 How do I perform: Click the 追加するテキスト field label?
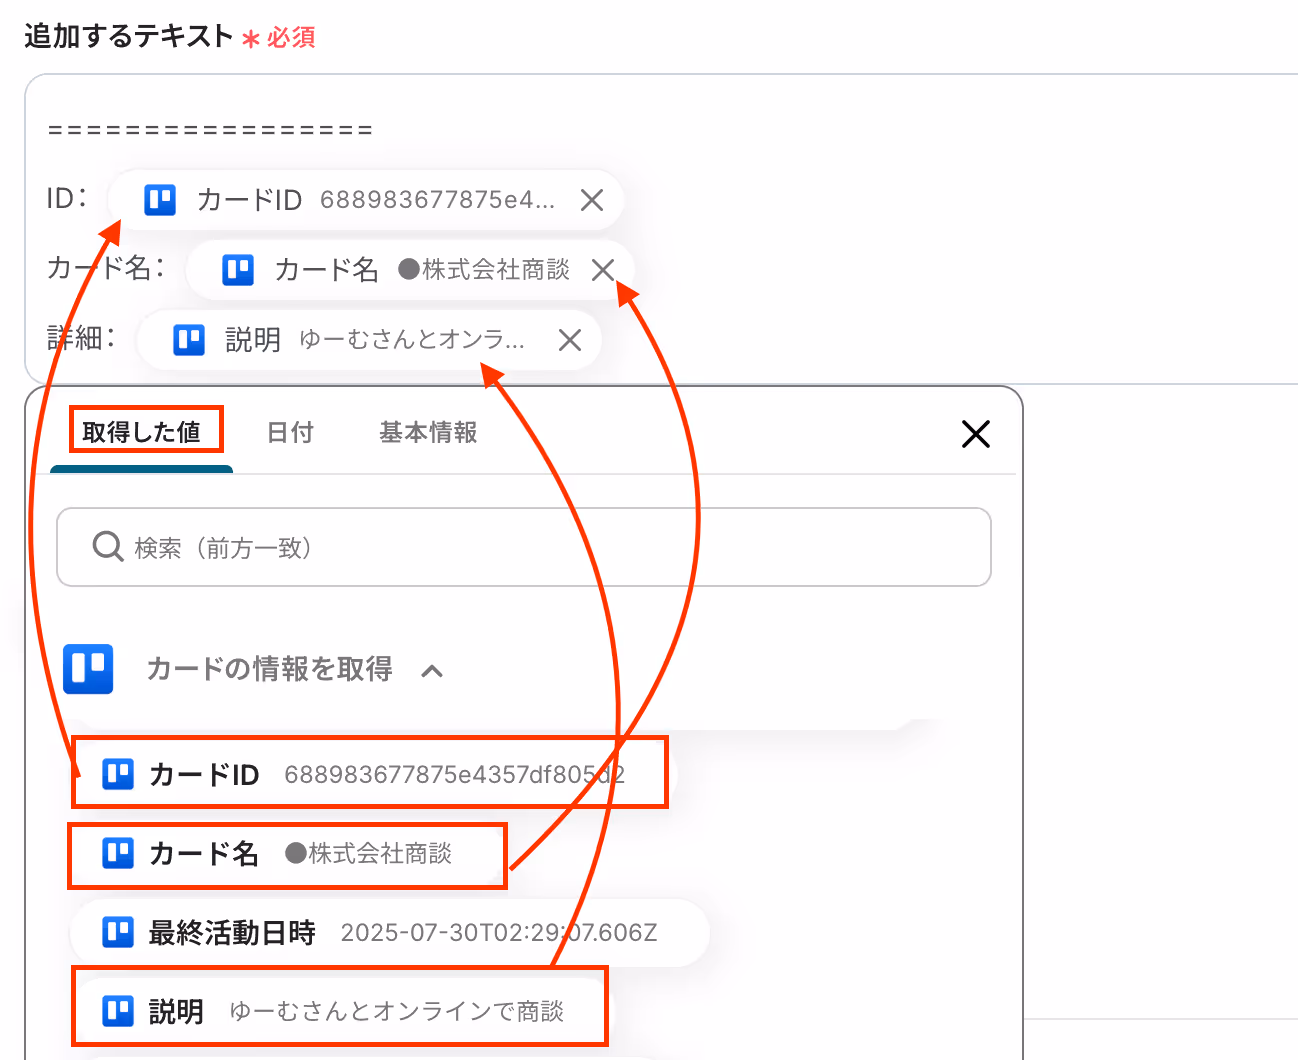[x=128, y=36]
